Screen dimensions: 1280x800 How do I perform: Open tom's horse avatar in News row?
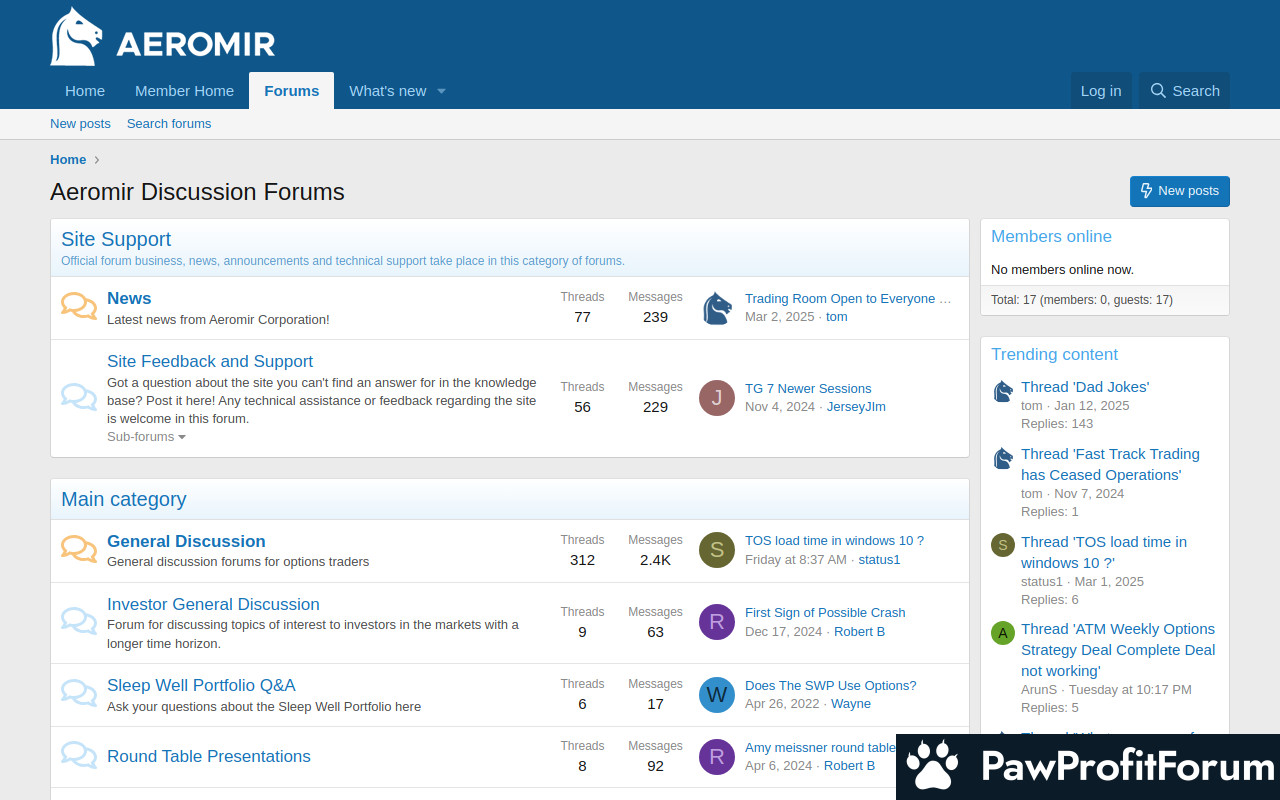point(717,308)
